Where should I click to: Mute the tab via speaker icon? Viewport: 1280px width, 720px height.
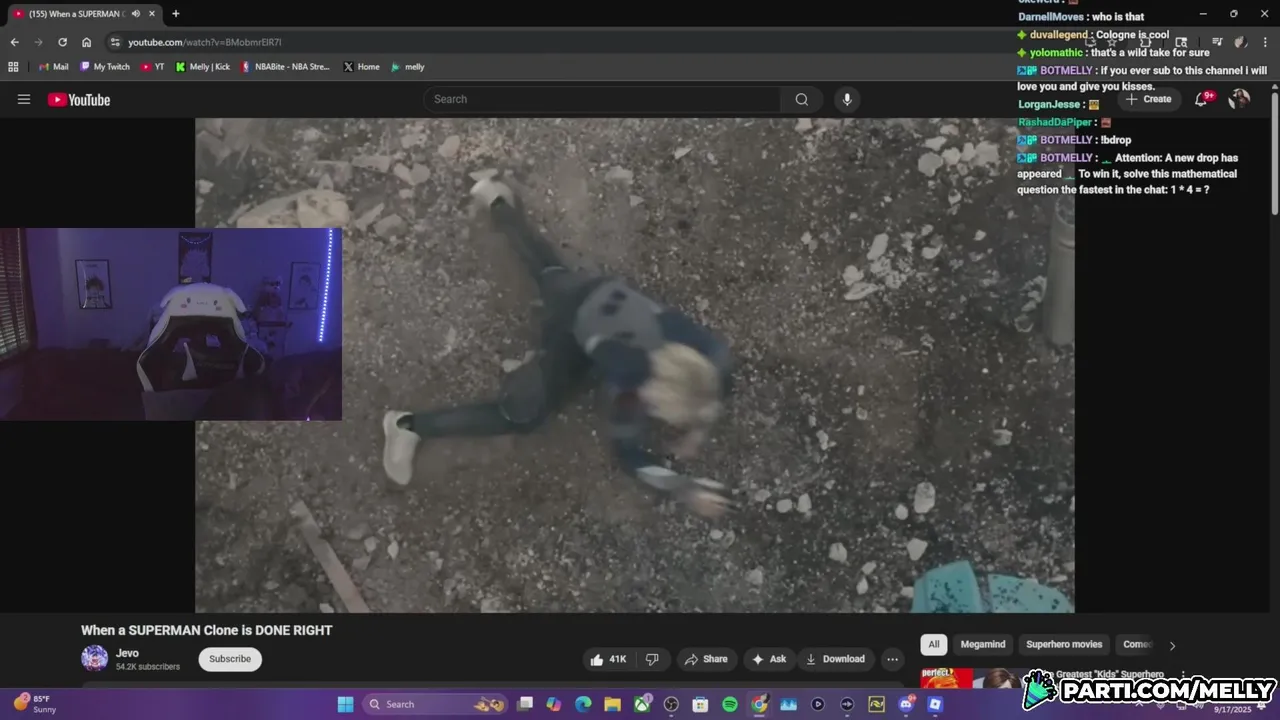135,14
